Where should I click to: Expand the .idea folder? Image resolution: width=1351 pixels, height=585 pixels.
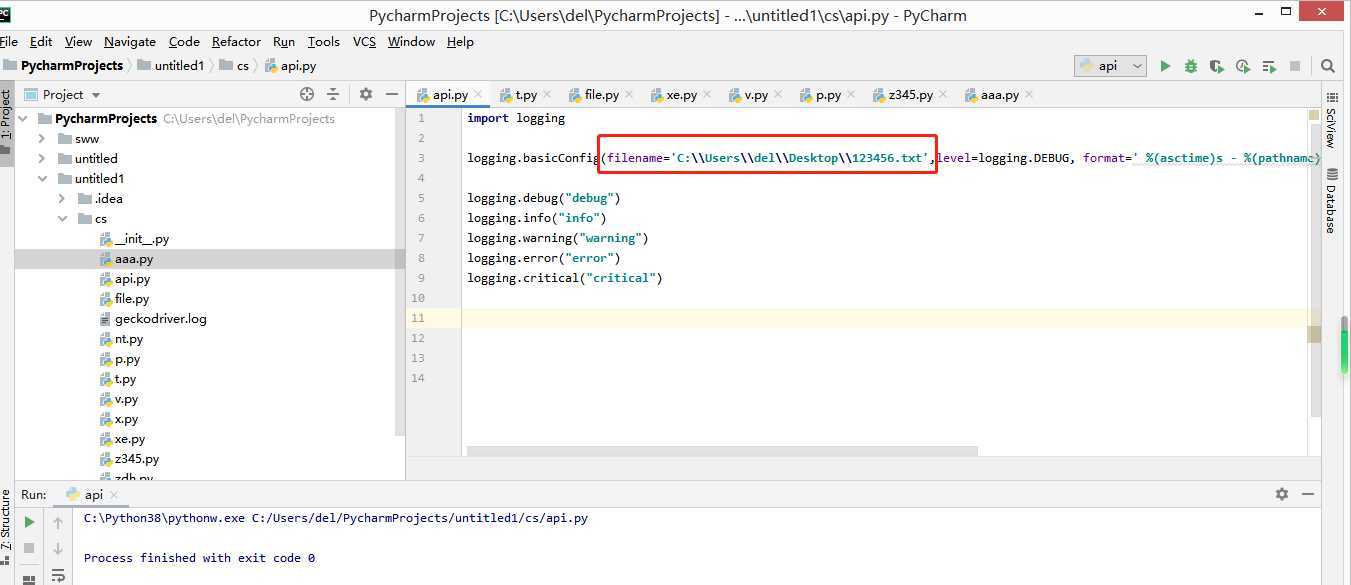pyautogui.click(x=62, y=198)
